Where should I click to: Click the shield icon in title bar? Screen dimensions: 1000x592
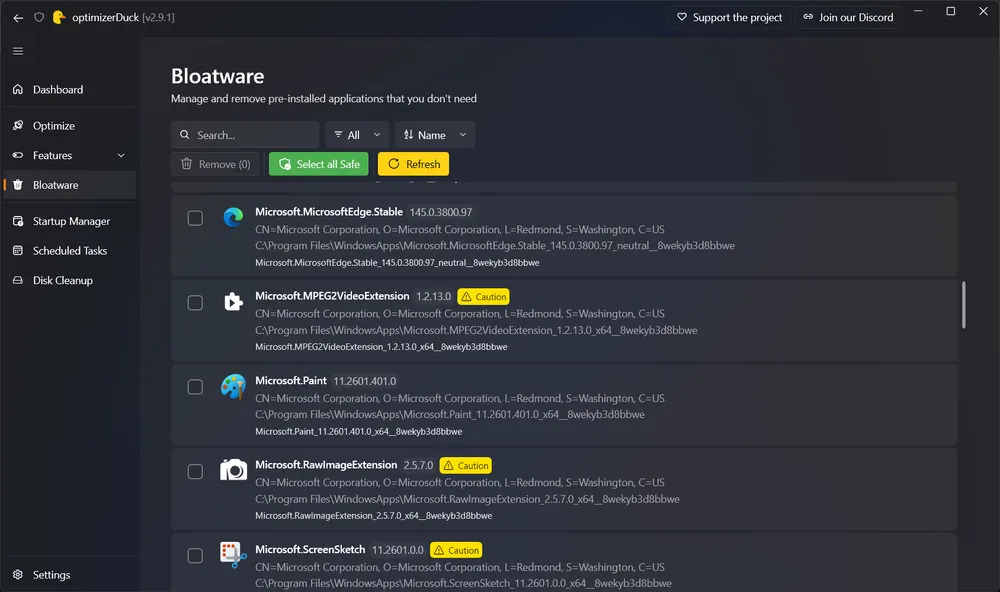(39, 17)
